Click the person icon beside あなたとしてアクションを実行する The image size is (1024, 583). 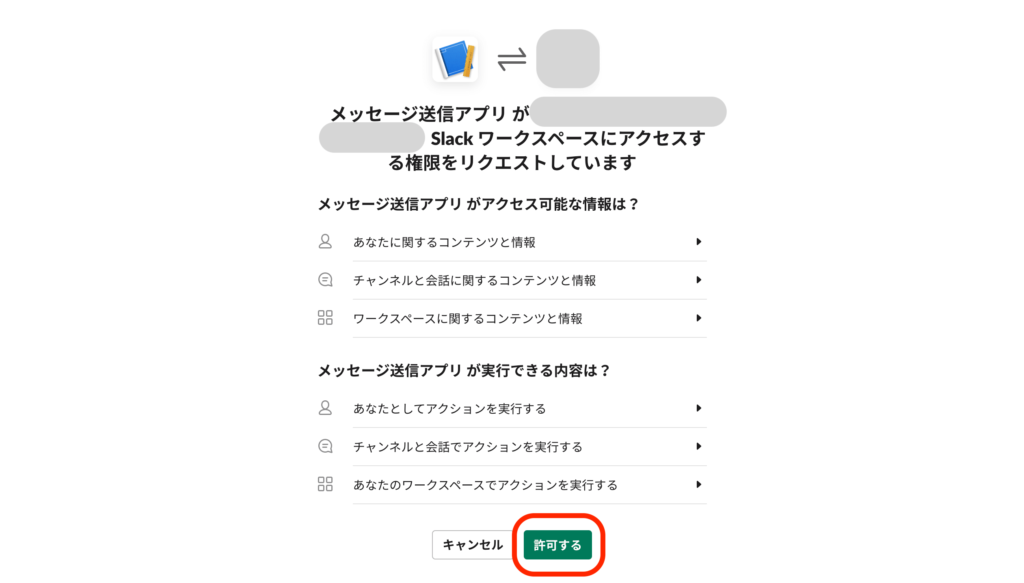[323, 408]
